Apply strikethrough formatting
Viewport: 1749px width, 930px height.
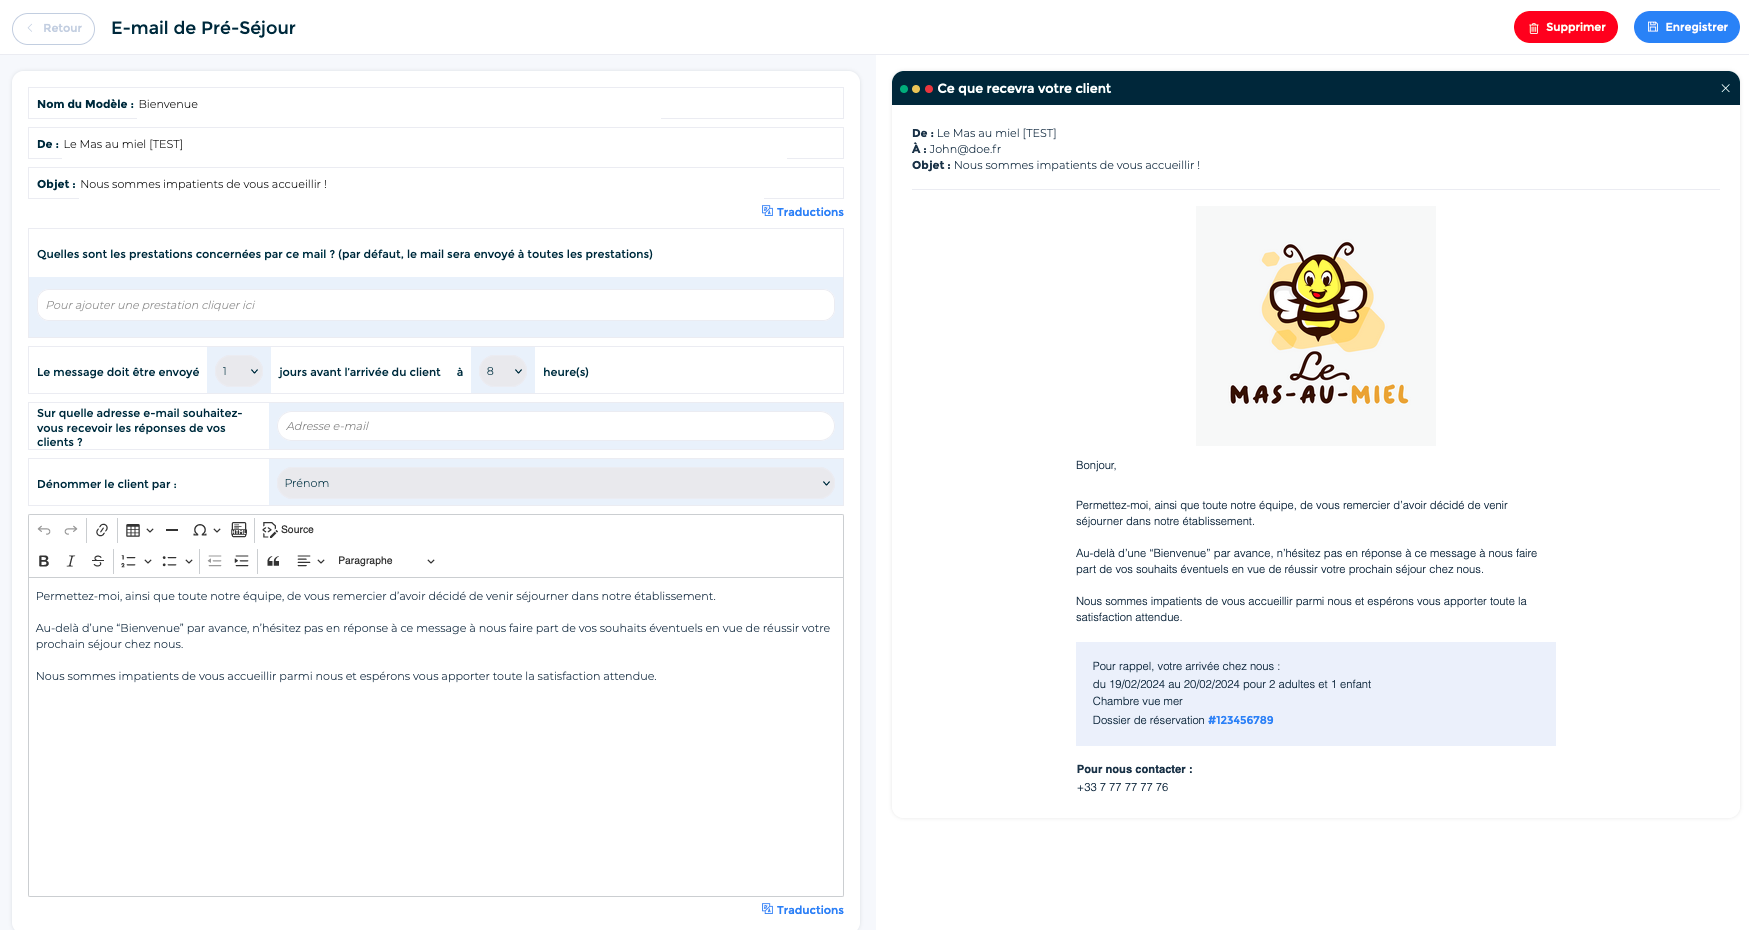pyautogui.click(x=98, y=561)
